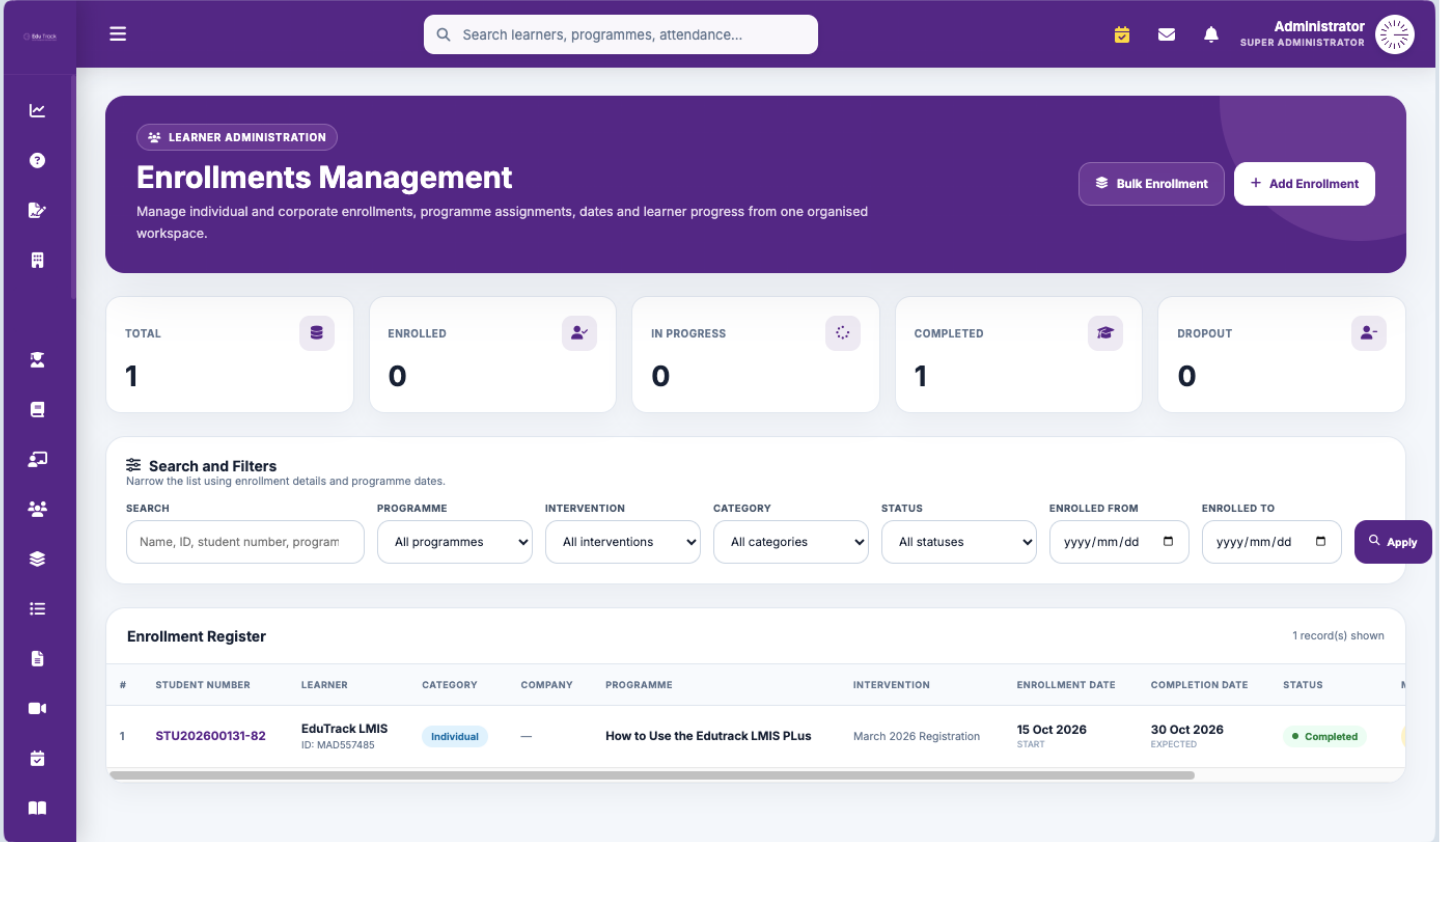Open the Administrator profile avatar

click(1394, 35)
